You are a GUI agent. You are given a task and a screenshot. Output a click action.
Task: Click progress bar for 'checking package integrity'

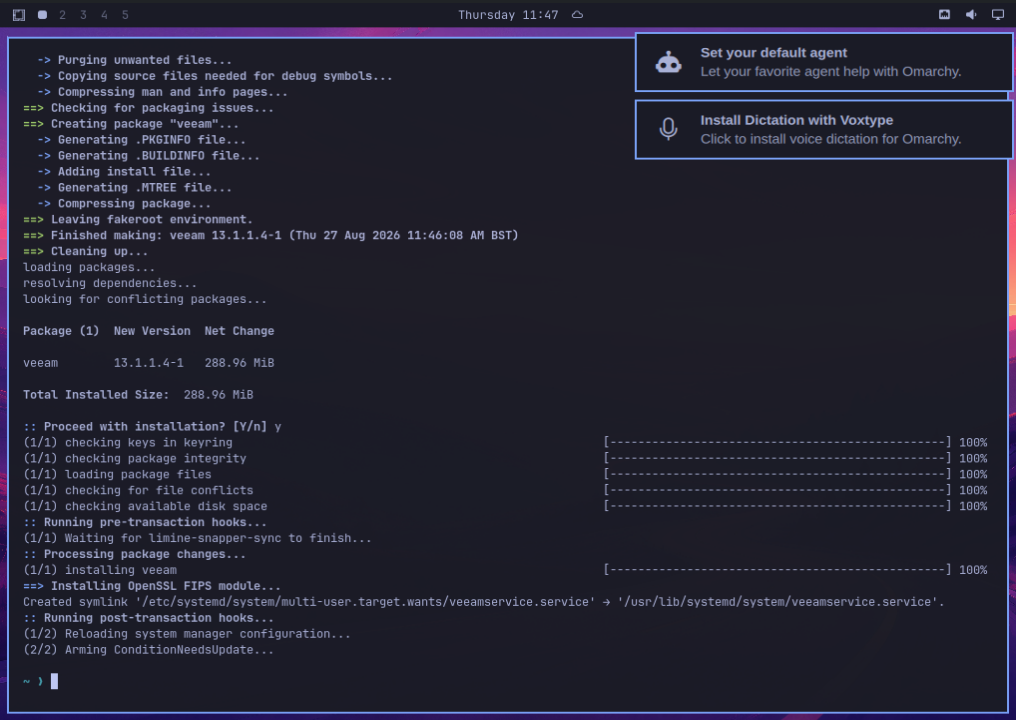tap(778, 459)
